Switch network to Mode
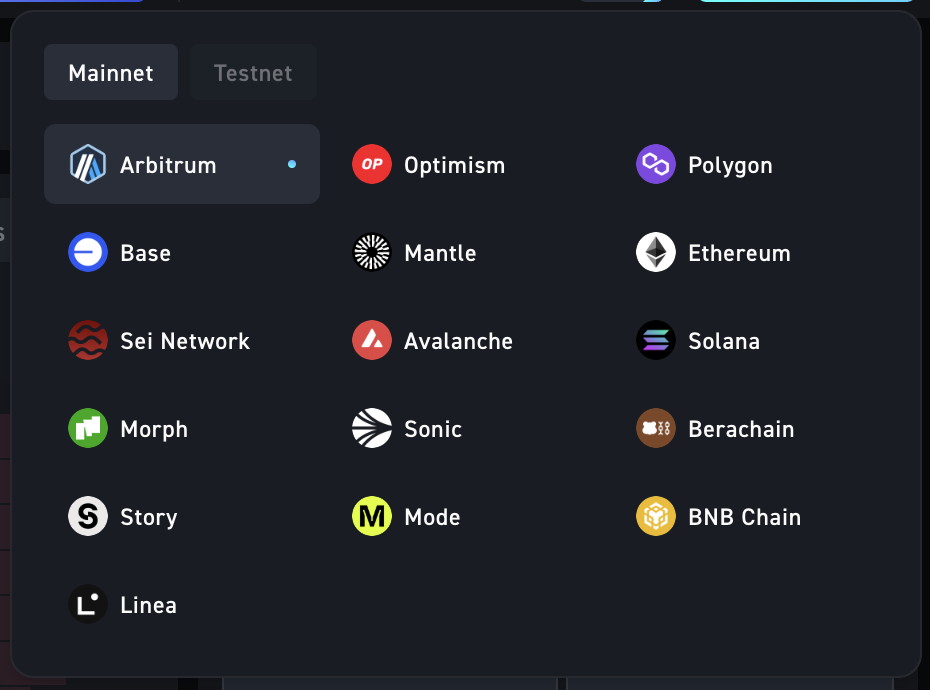Screen dimensions: 930x690 point(432,517)
